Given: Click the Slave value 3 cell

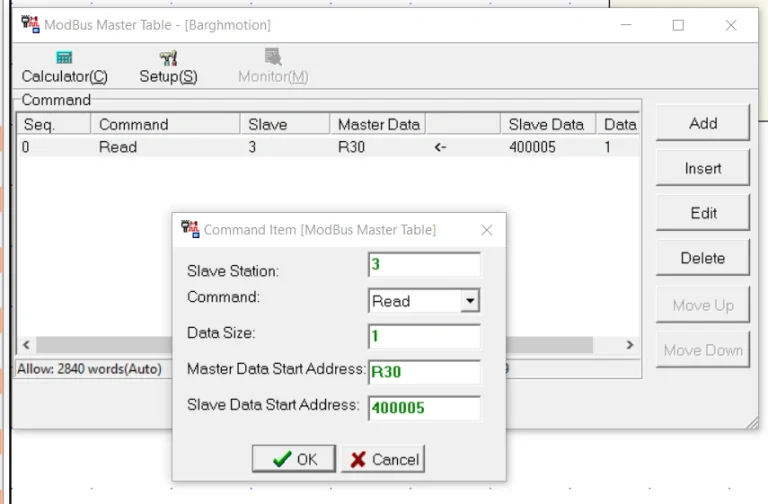Looking at the screenshot, I should [252, 147].
